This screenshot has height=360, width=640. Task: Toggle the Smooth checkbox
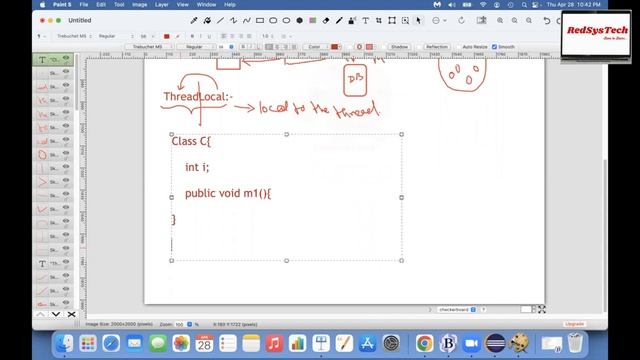pos(494,47)
